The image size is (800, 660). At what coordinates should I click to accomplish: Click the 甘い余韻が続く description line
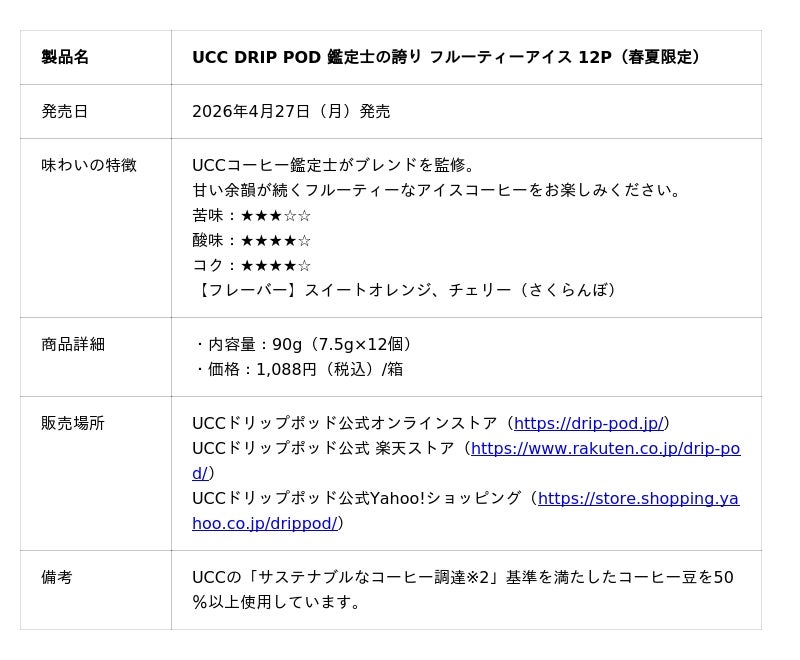pos(437,190)
